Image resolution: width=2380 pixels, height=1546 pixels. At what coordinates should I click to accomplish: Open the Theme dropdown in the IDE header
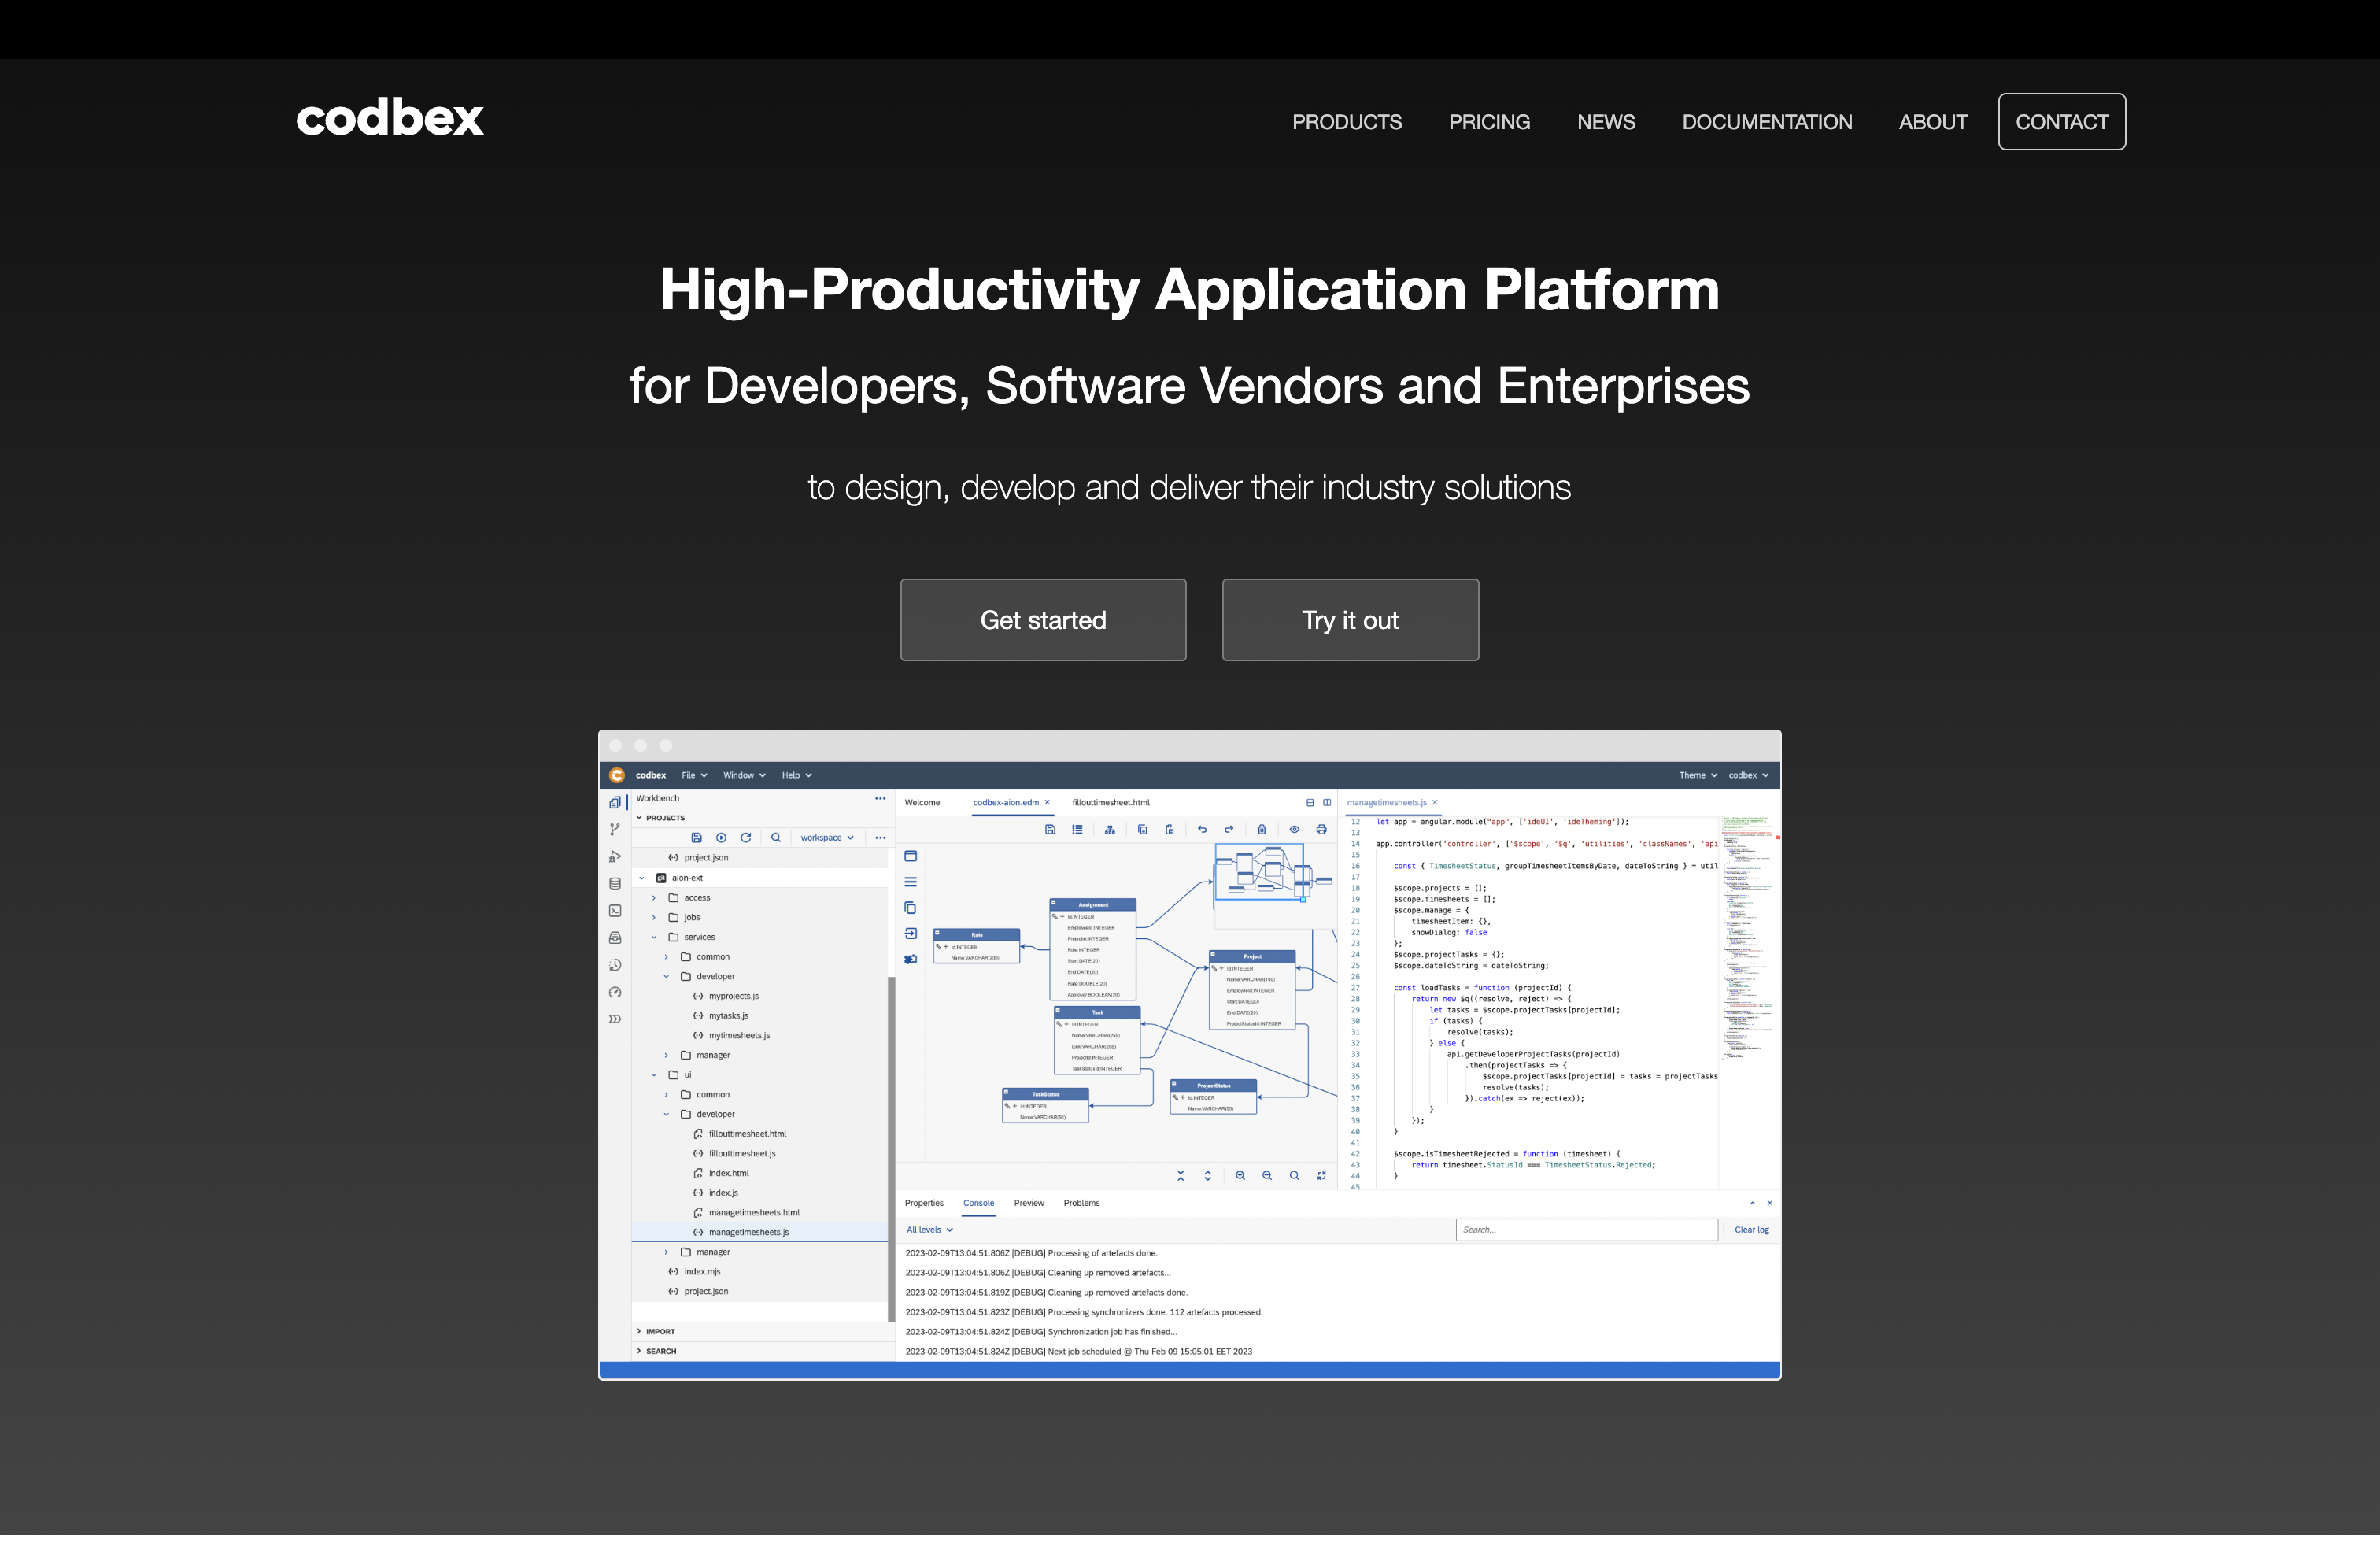pyautogui.click(x=1698, y=775)
